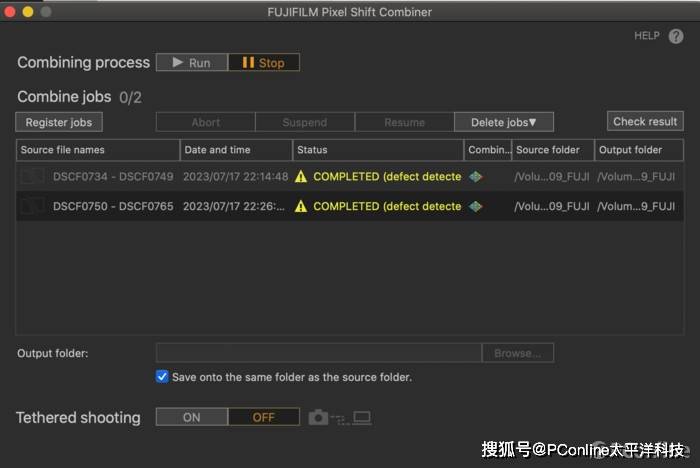Open the Delete jobs dropdown

(504, 122)
